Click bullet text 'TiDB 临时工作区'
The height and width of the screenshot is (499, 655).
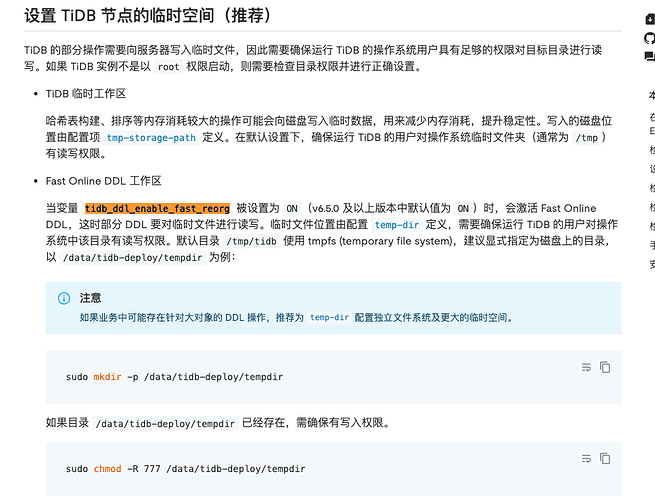(86, 94)
